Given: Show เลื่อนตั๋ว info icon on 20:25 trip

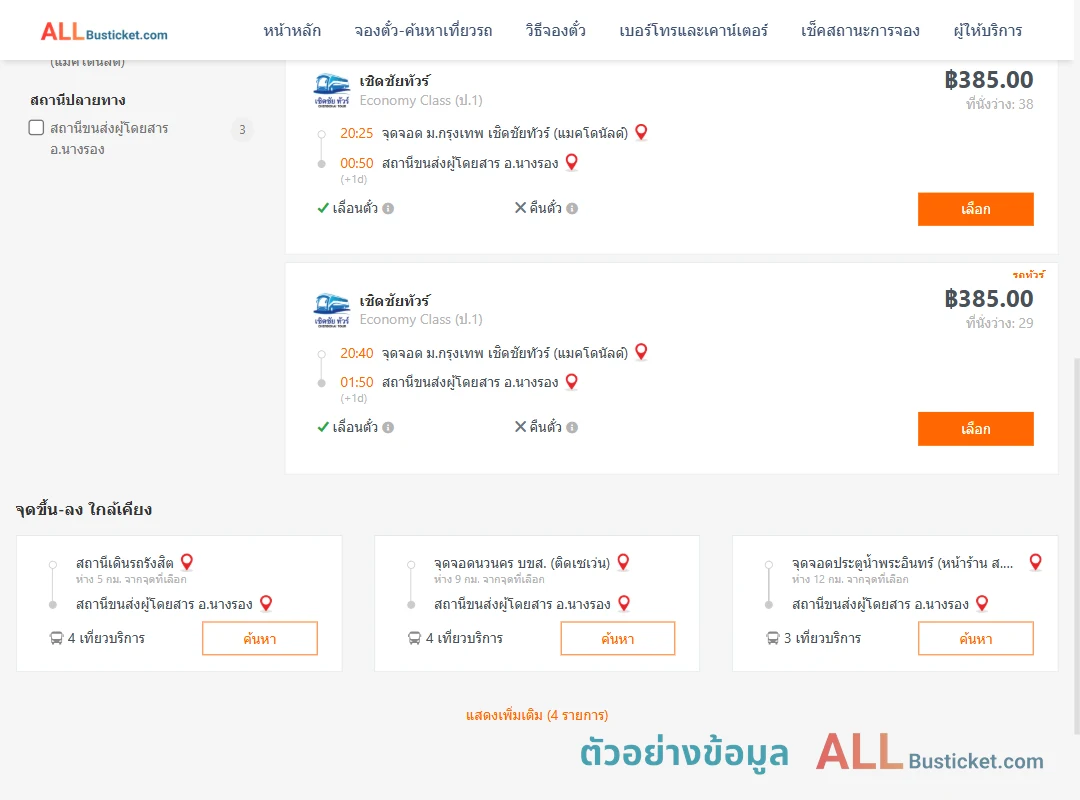Looking at the screenshot, I should [x=388, y=208].
